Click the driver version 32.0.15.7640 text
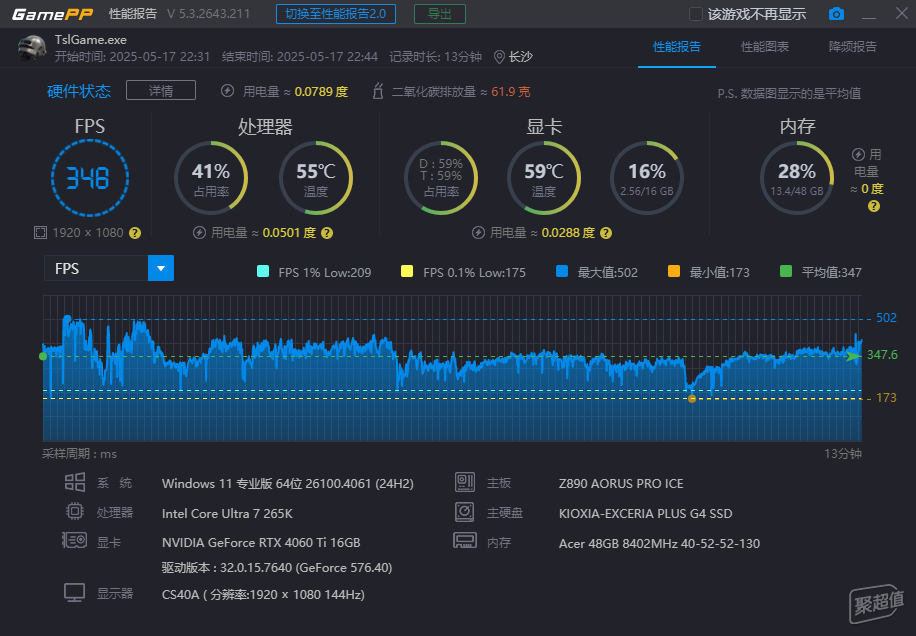This screenshot has height=636, width=916. [x=277, y=568]
